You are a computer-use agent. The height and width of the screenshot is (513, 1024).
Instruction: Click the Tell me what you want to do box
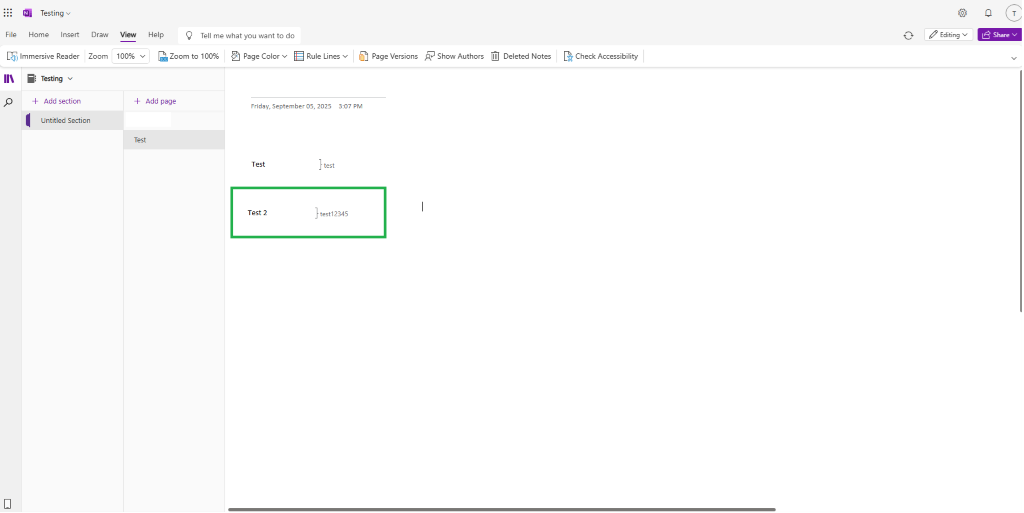tap(240, 35)
